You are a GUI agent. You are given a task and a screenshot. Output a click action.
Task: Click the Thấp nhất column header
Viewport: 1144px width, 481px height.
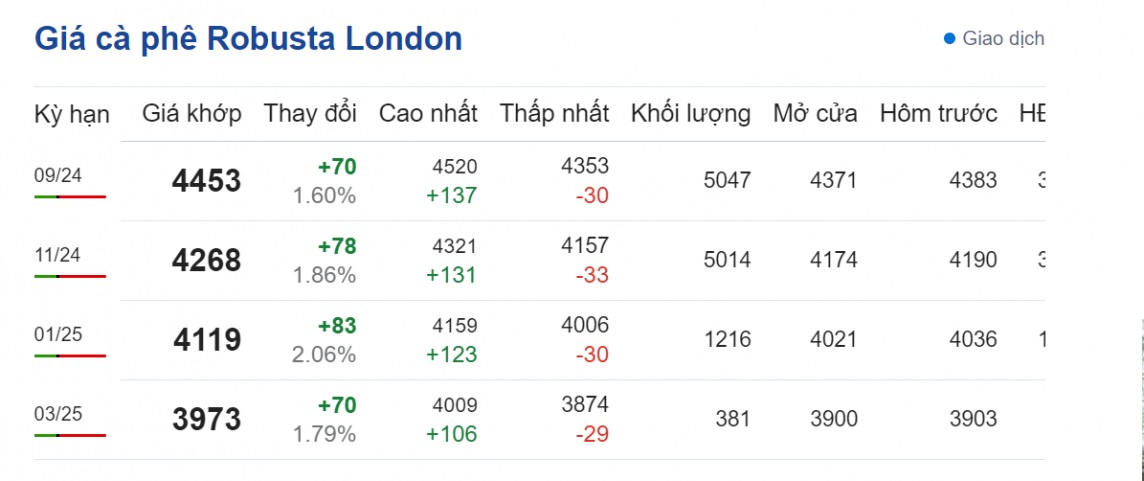click(x=554, y=114)
